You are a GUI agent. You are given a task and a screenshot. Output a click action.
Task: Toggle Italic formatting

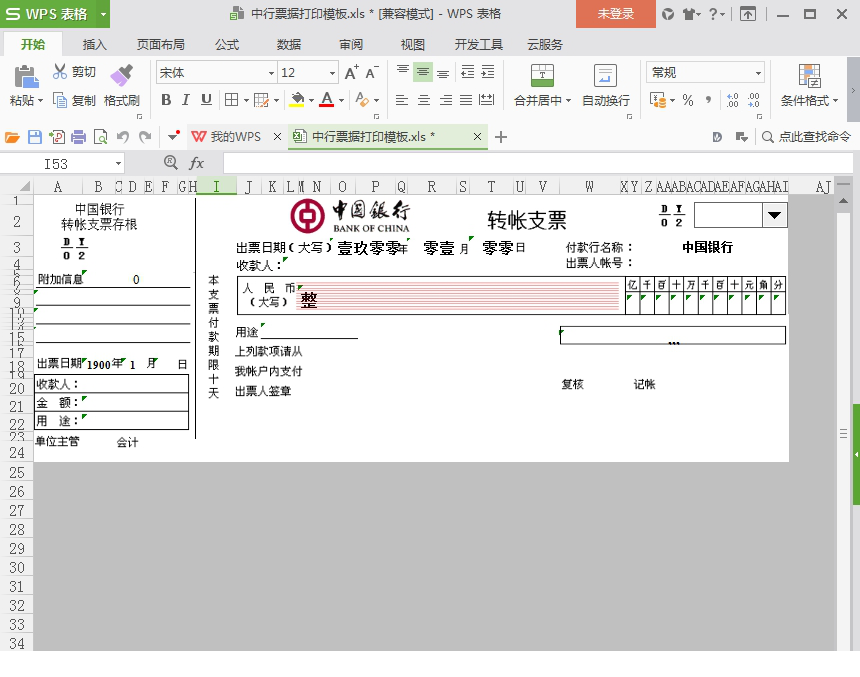tap(186, 100)
